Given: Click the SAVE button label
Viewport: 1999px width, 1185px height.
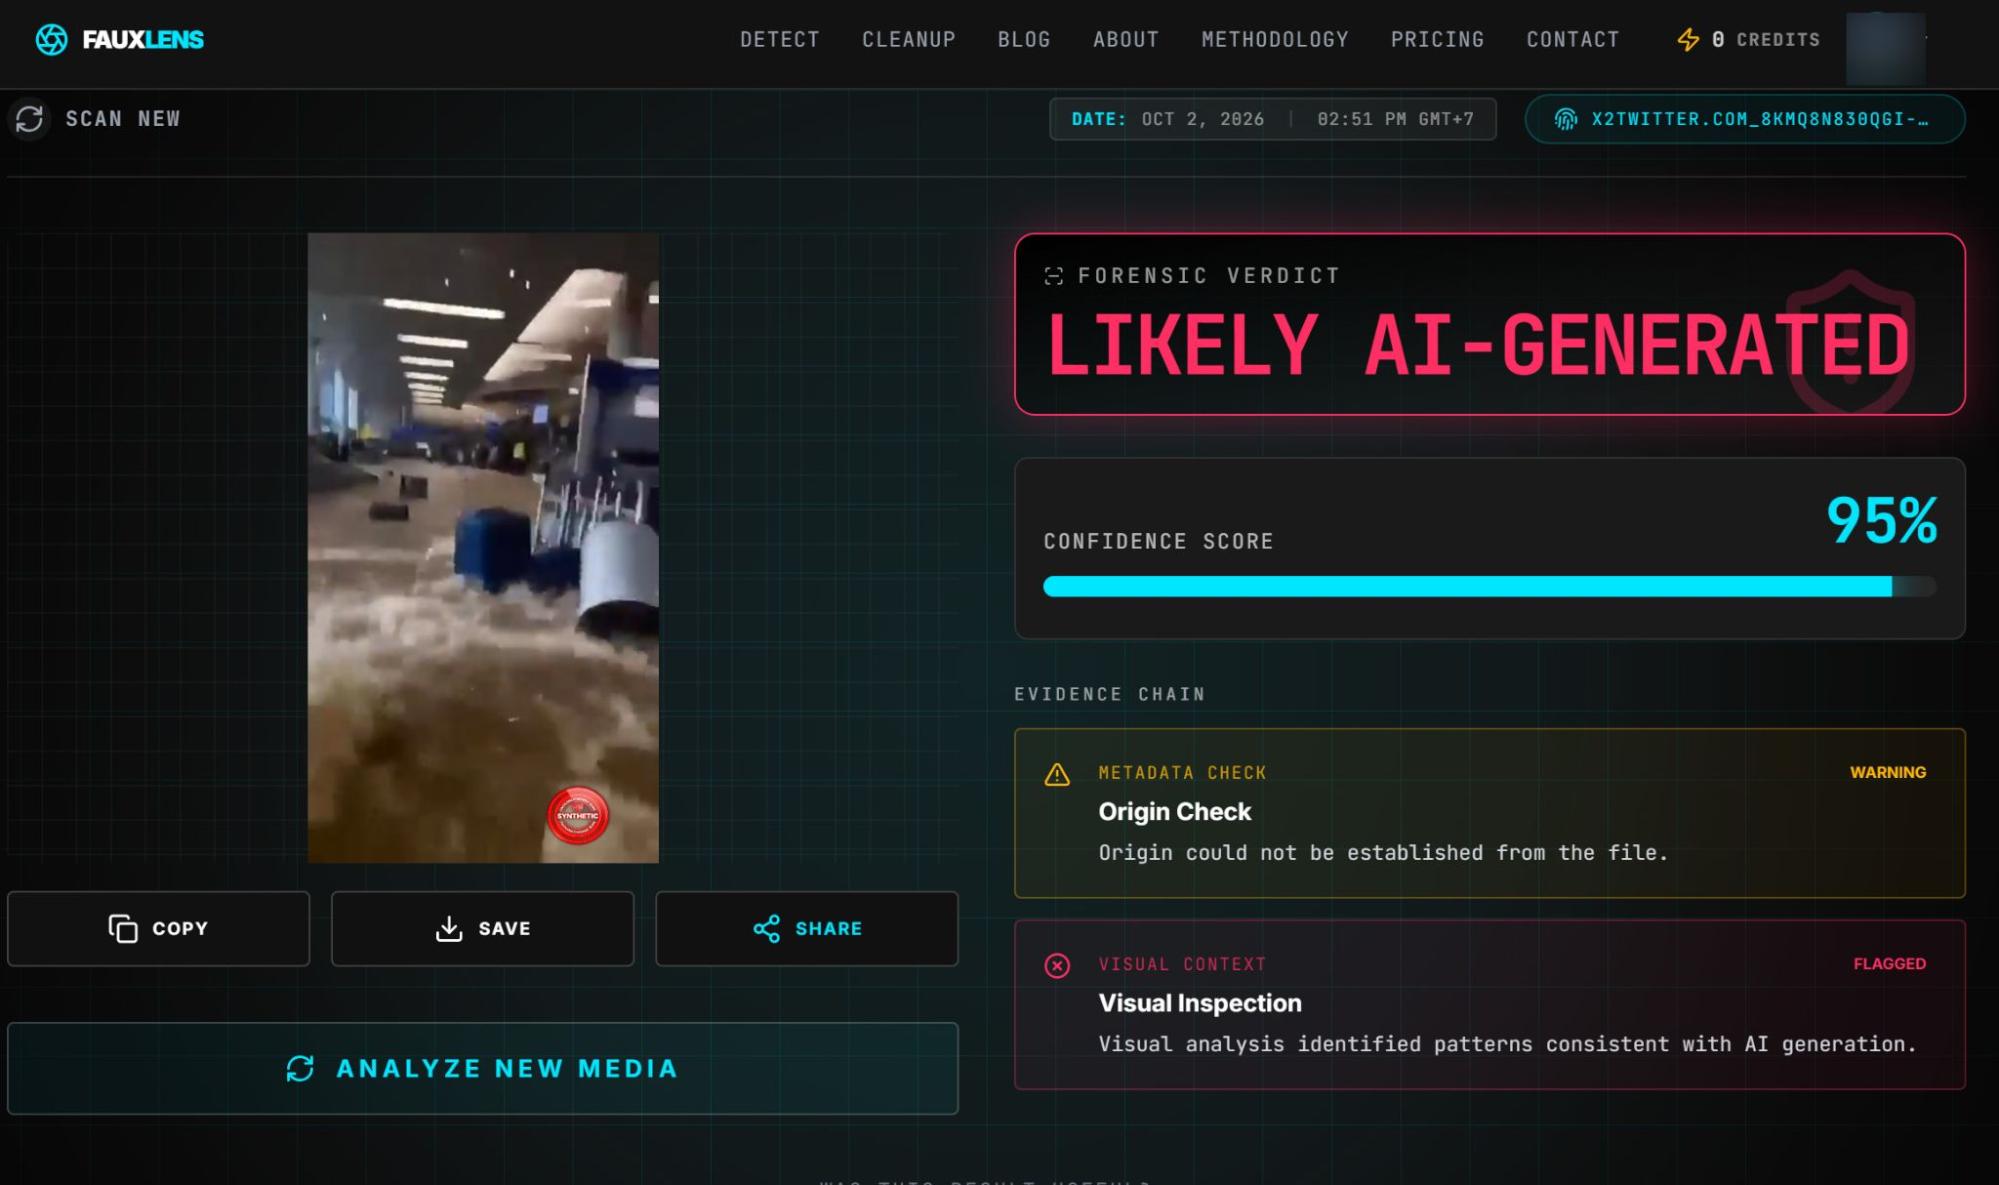Looking at the screenshot, I should tap(504, 928).
